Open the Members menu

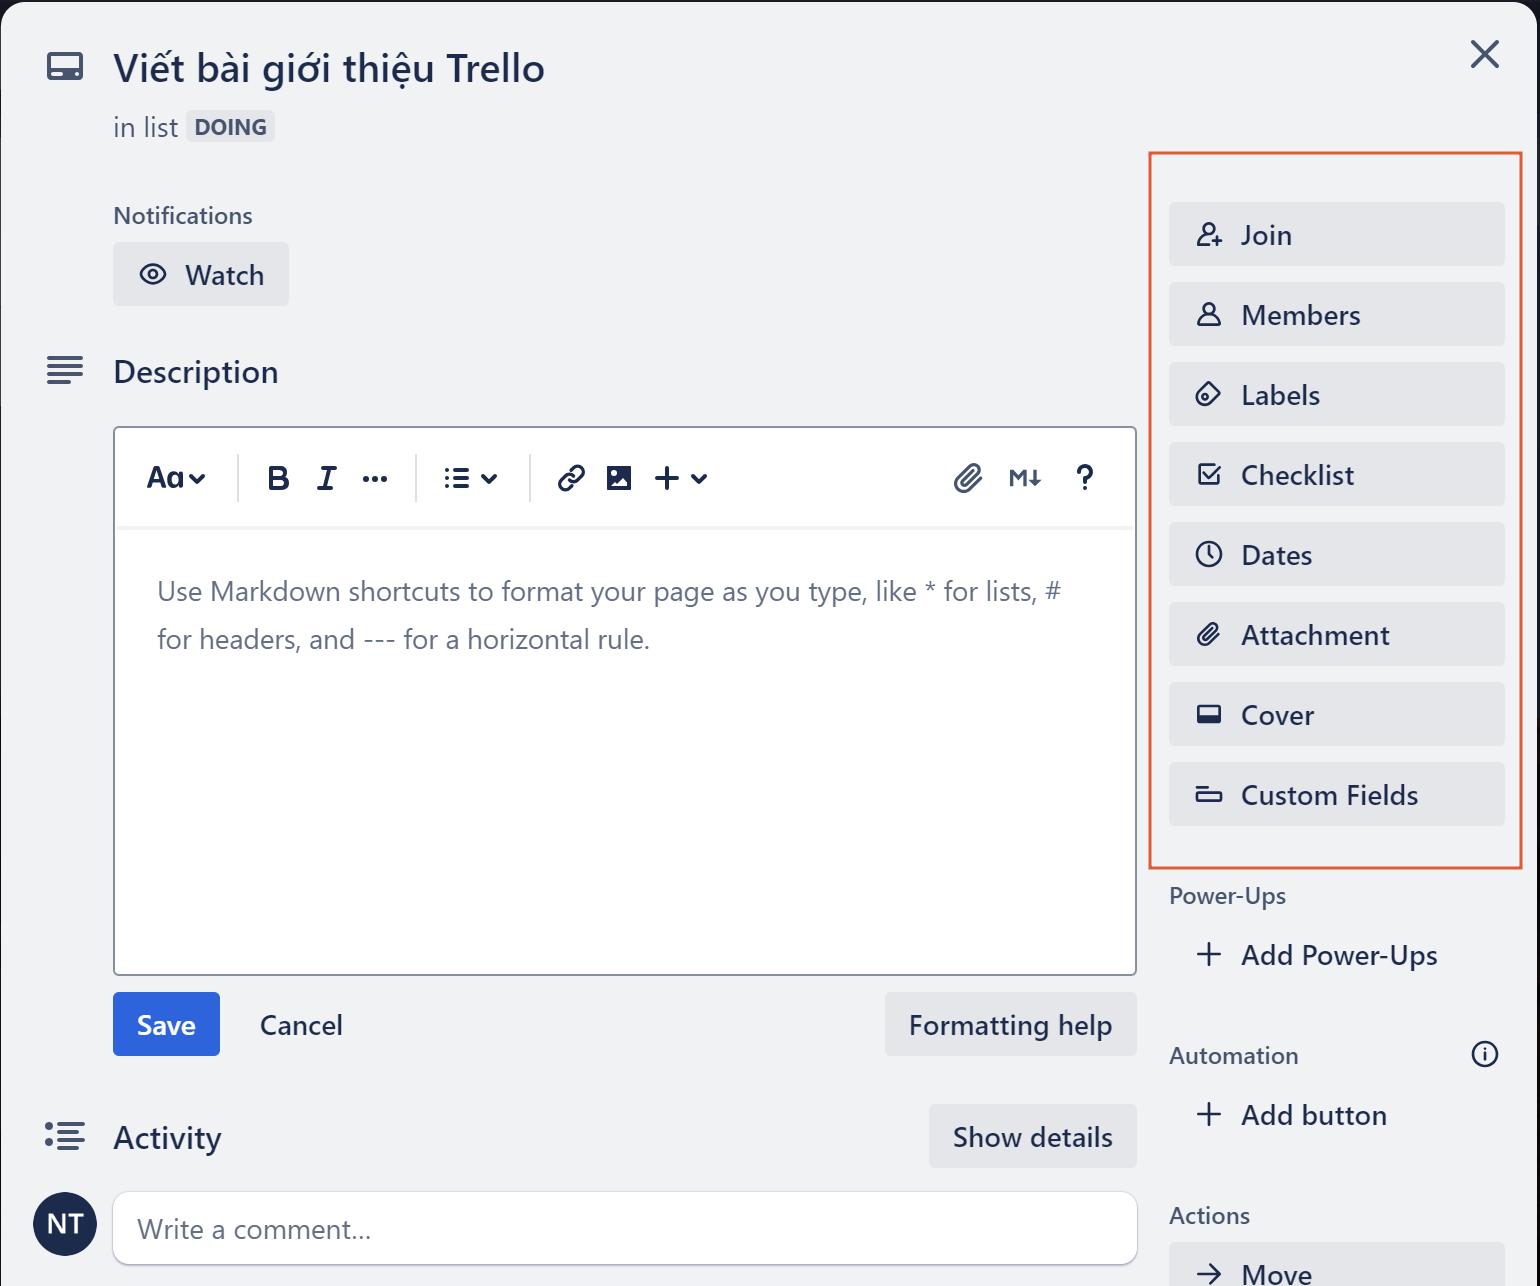tap(1337, 314)
